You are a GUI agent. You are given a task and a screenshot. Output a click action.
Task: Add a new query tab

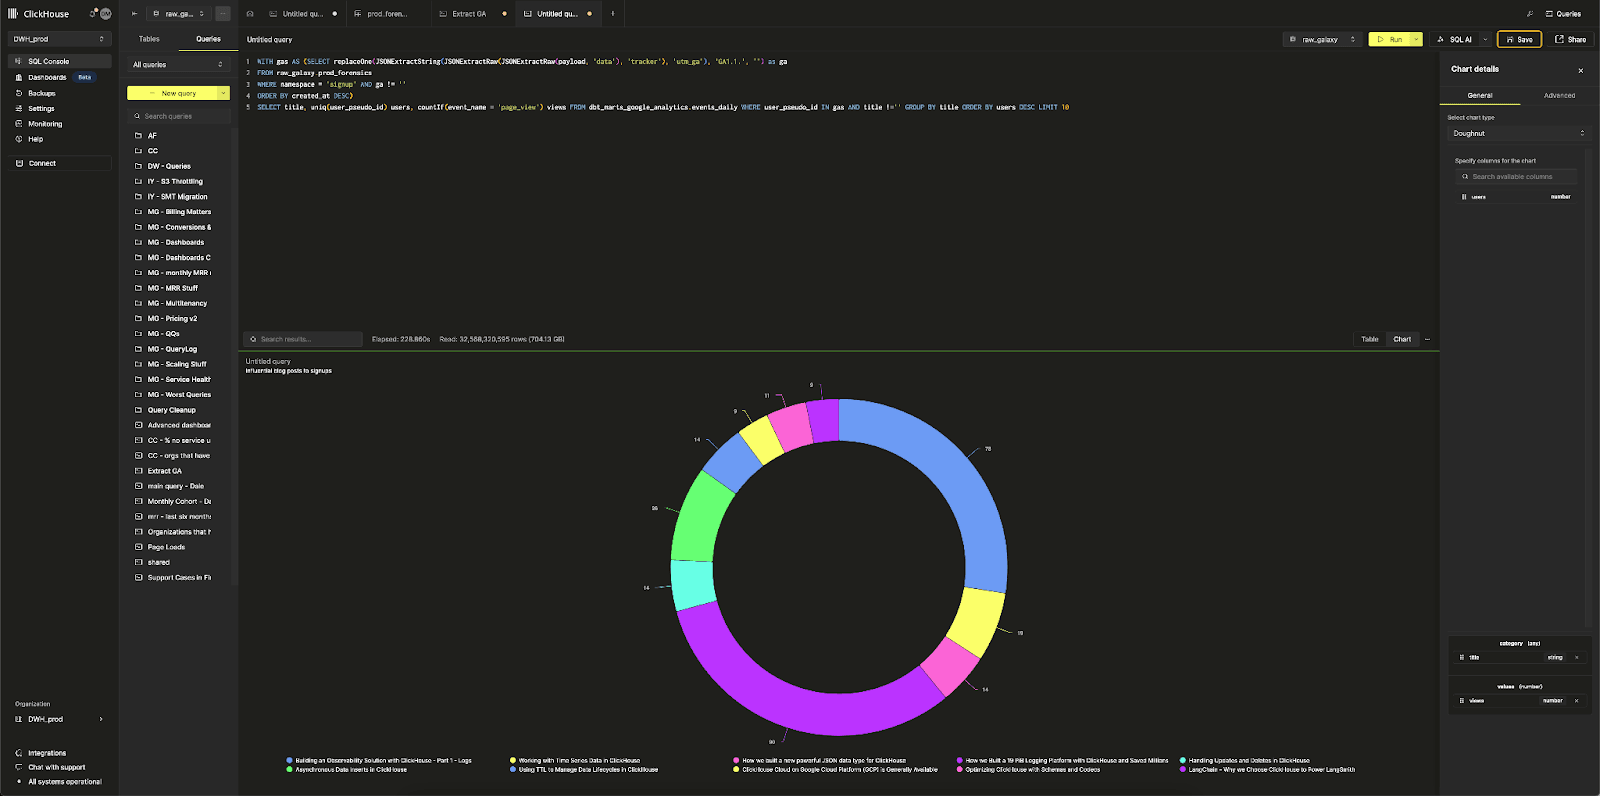pos(612,14)
